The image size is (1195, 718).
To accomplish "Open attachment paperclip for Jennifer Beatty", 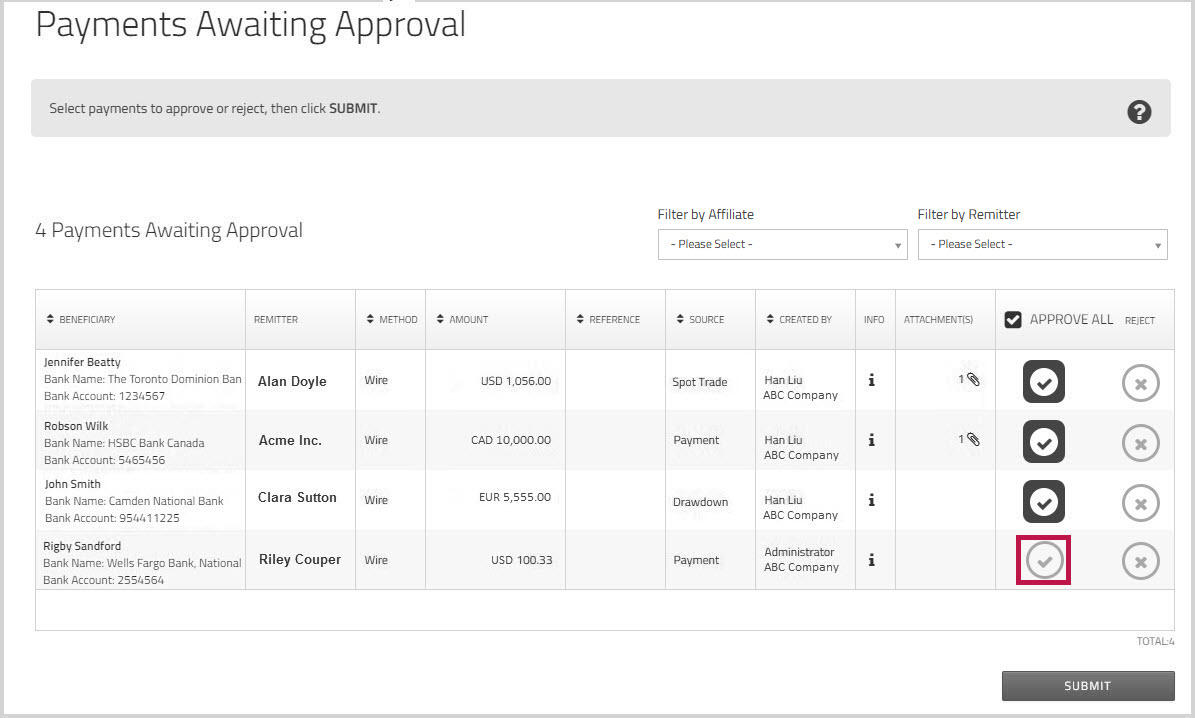I will (972, 380).
